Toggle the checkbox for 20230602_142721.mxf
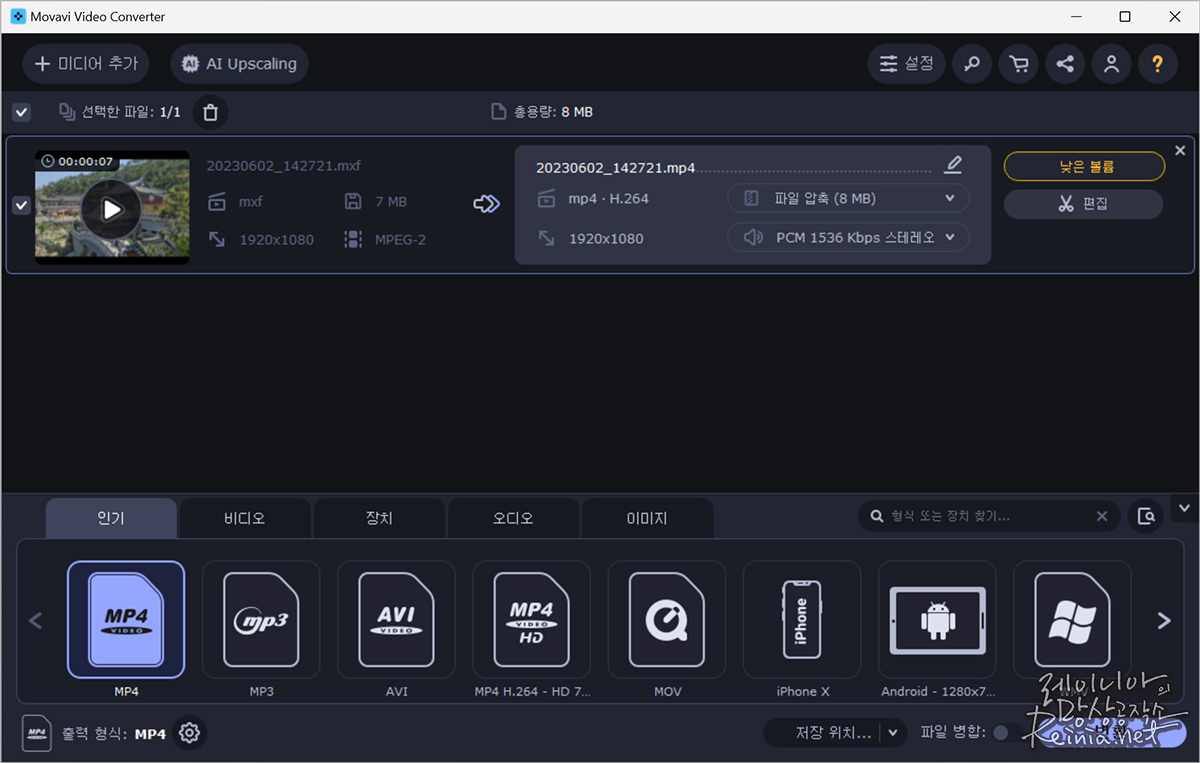The height and width of the screenshot is (763, 1200). pyautogui.click(x=21, y=205)
